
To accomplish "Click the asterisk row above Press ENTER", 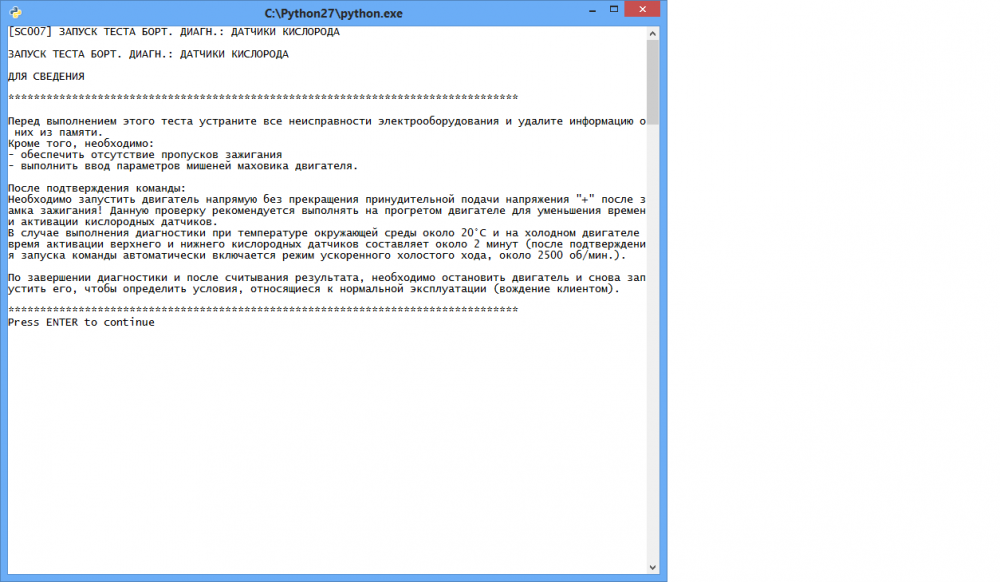I will (263, 310).
